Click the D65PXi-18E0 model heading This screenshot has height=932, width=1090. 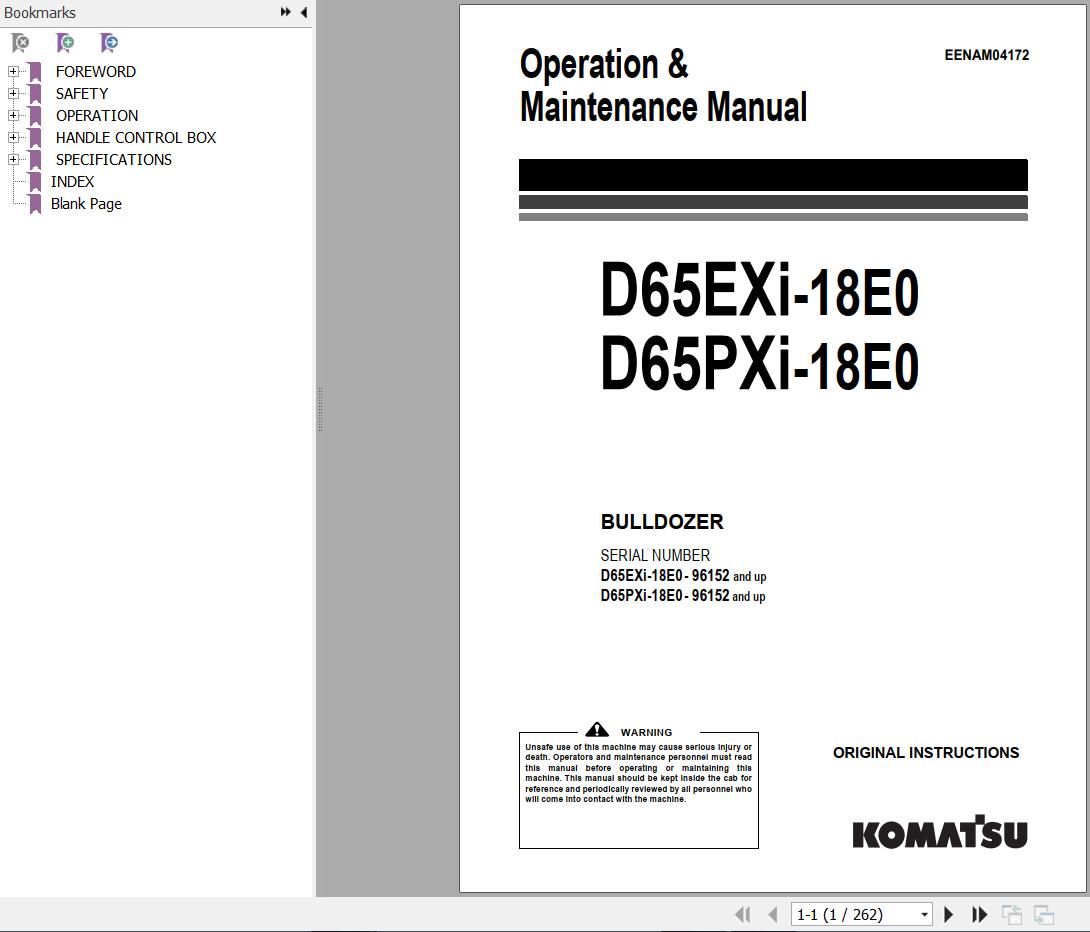[x=760, y=363]
